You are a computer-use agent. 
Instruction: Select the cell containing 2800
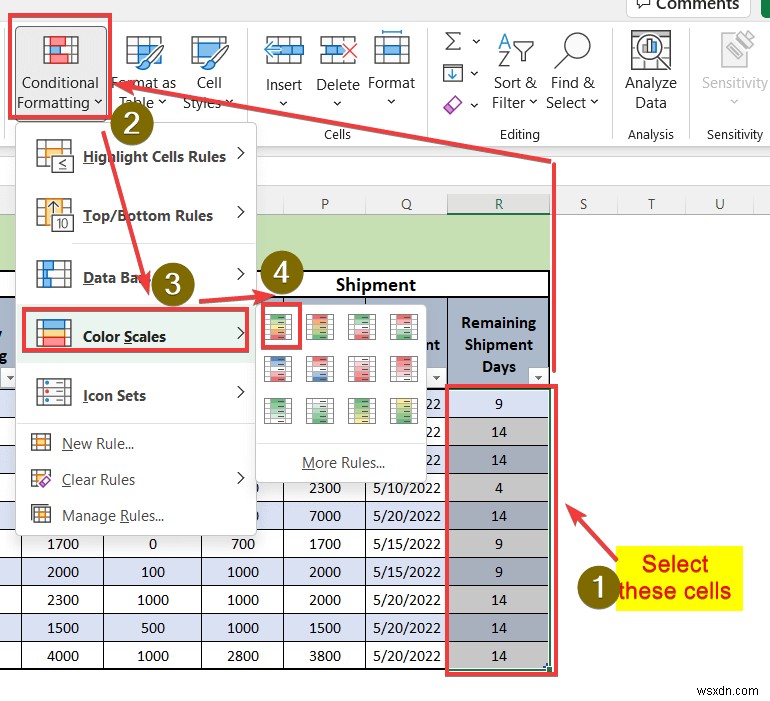[243, 656]
